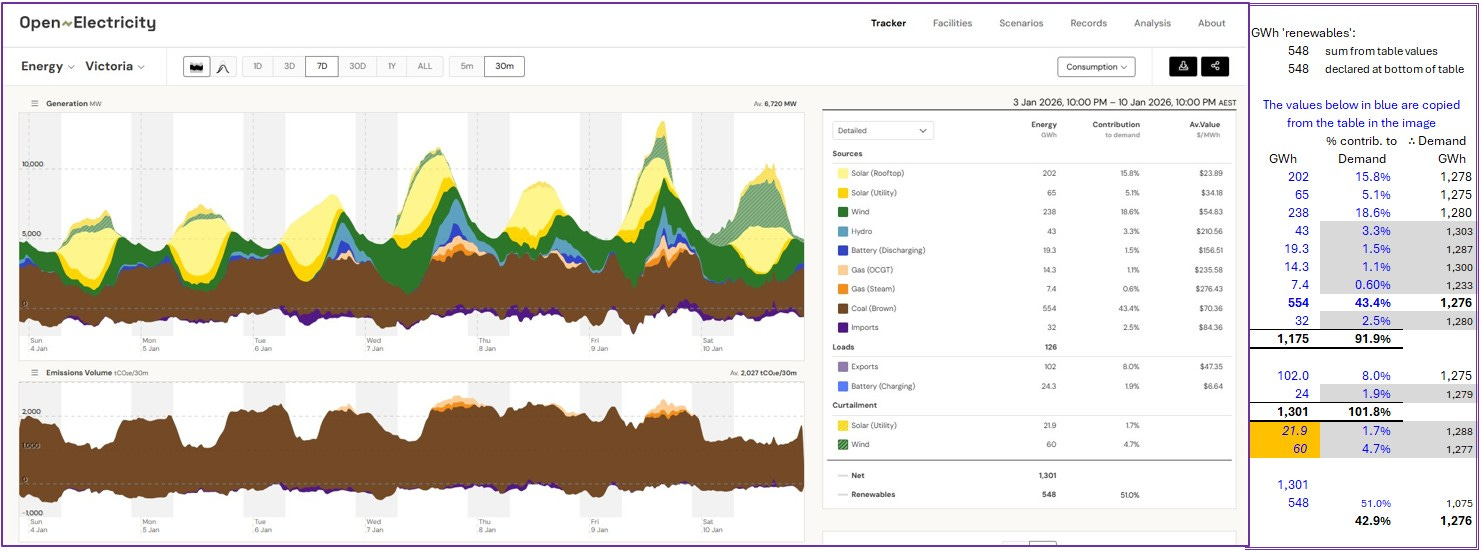
Task: Click the Sources section heading
Action: coord(847,154)
